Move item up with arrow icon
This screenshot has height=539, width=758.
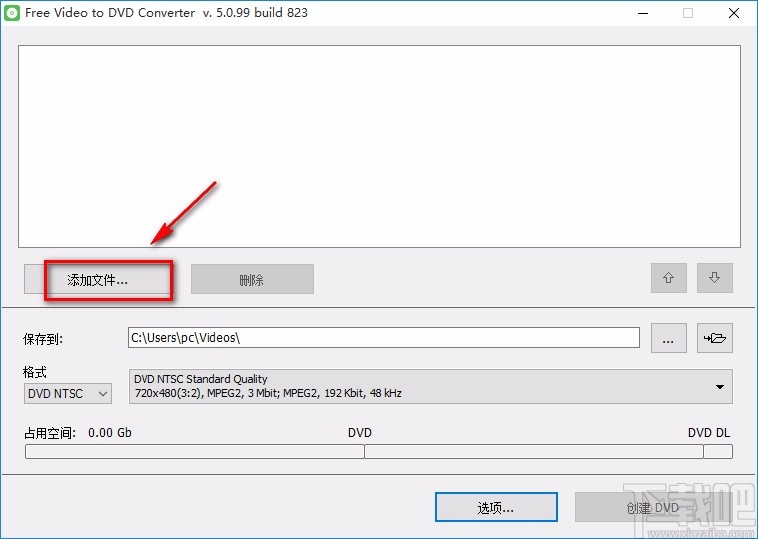pyautogui.click(x=669, y=278)
